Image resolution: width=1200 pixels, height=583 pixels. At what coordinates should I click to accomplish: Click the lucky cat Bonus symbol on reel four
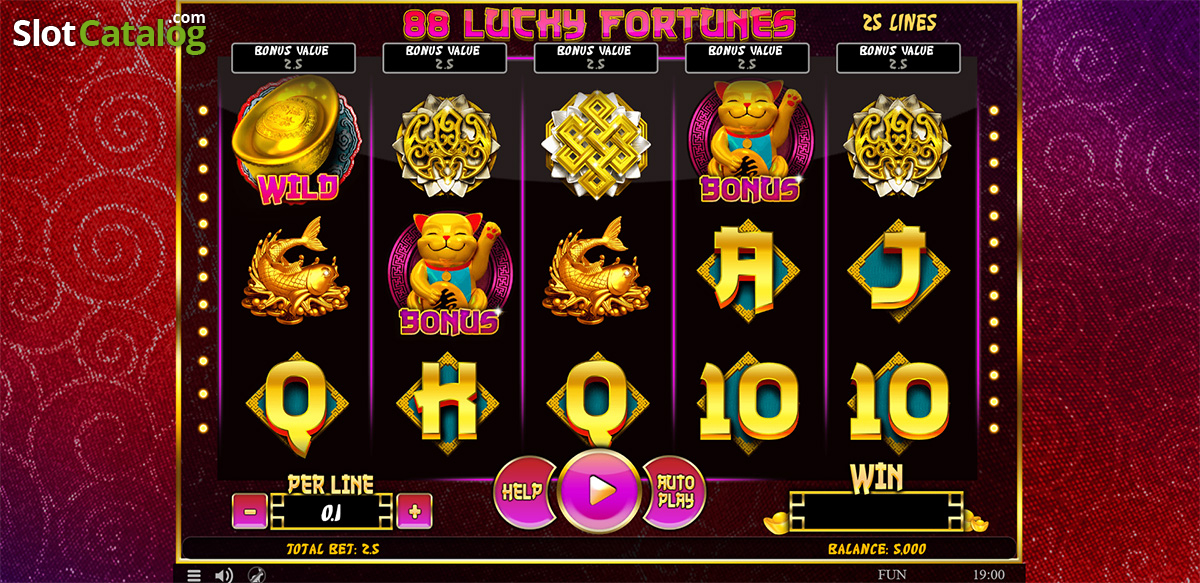[750, 140]
